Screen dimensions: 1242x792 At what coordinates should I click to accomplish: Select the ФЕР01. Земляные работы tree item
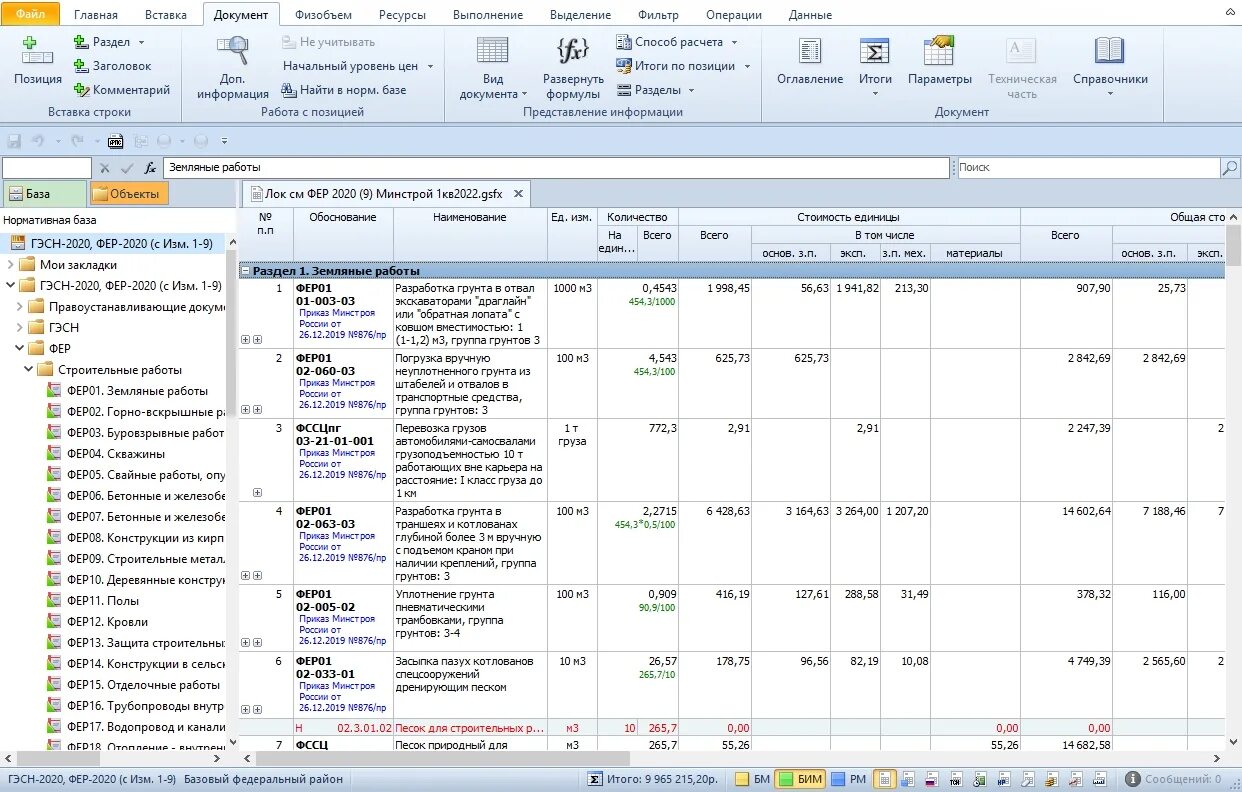tap(138, 391)
